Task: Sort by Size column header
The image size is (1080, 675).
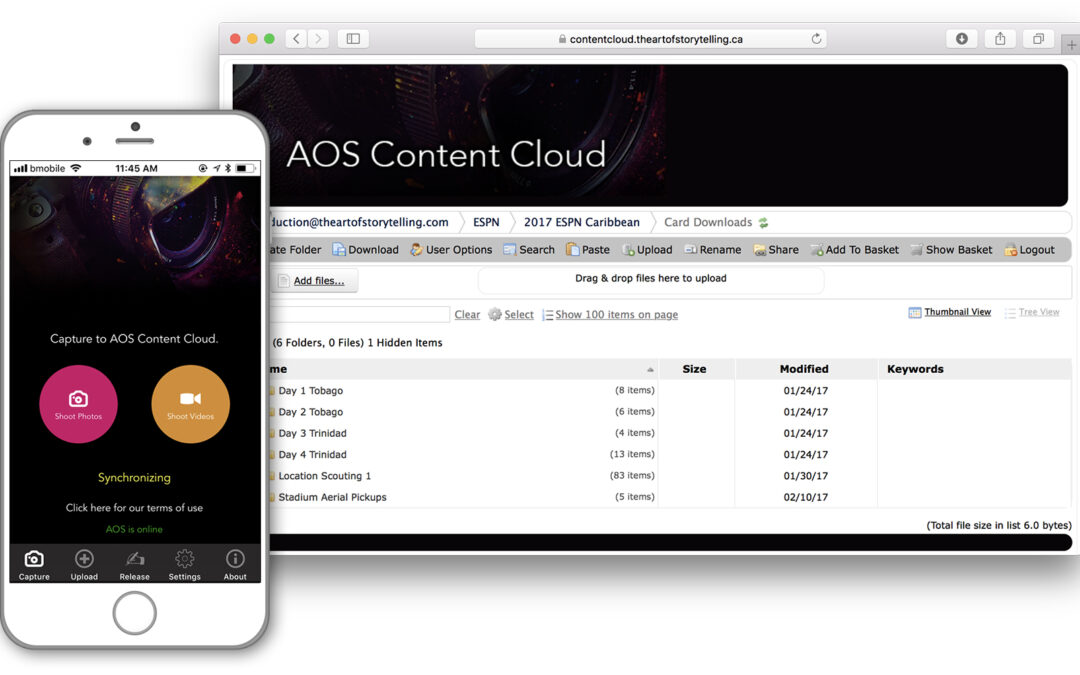Action: (694, 369)
